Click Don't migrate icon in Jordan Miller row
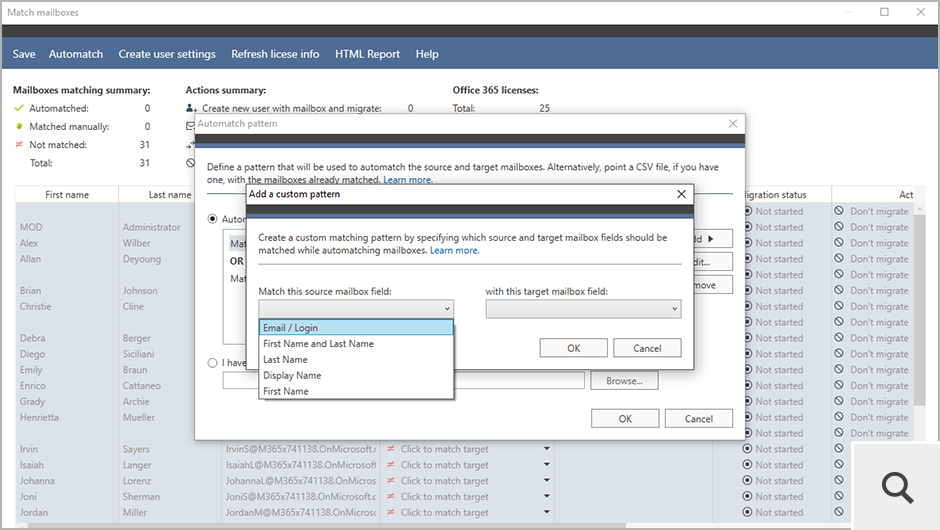The height and width of the screenshot is (530, 940). [839, 512]
